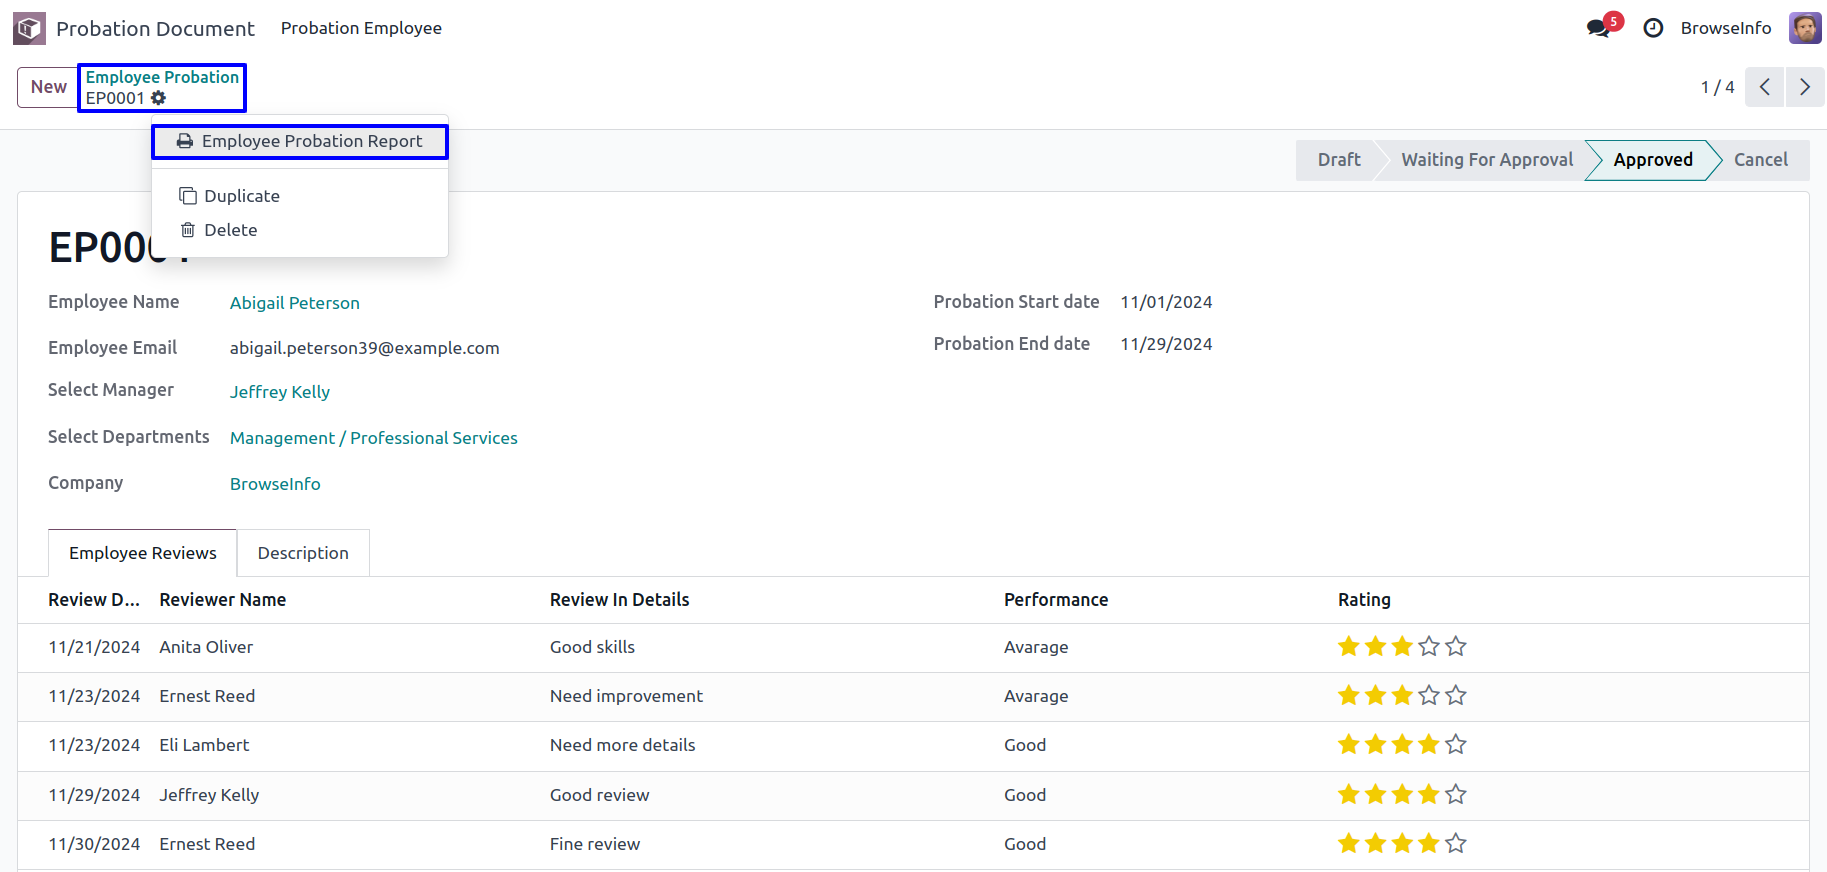Set Eli Lambert's rating to five stars

pyautogui.click(x=1456, y=745)
